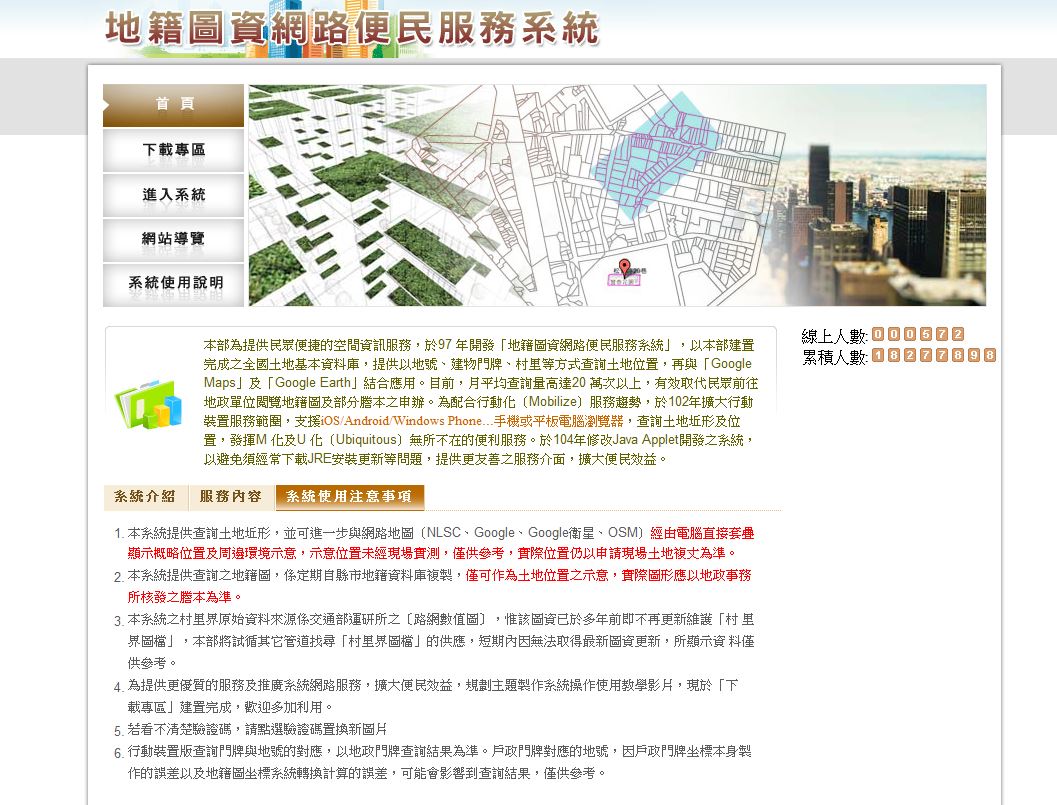This screenshot has height=805, width=1057.
Task: Click note 4 about 教學影片 in 下載專區
Action: (x=433, y=696)
